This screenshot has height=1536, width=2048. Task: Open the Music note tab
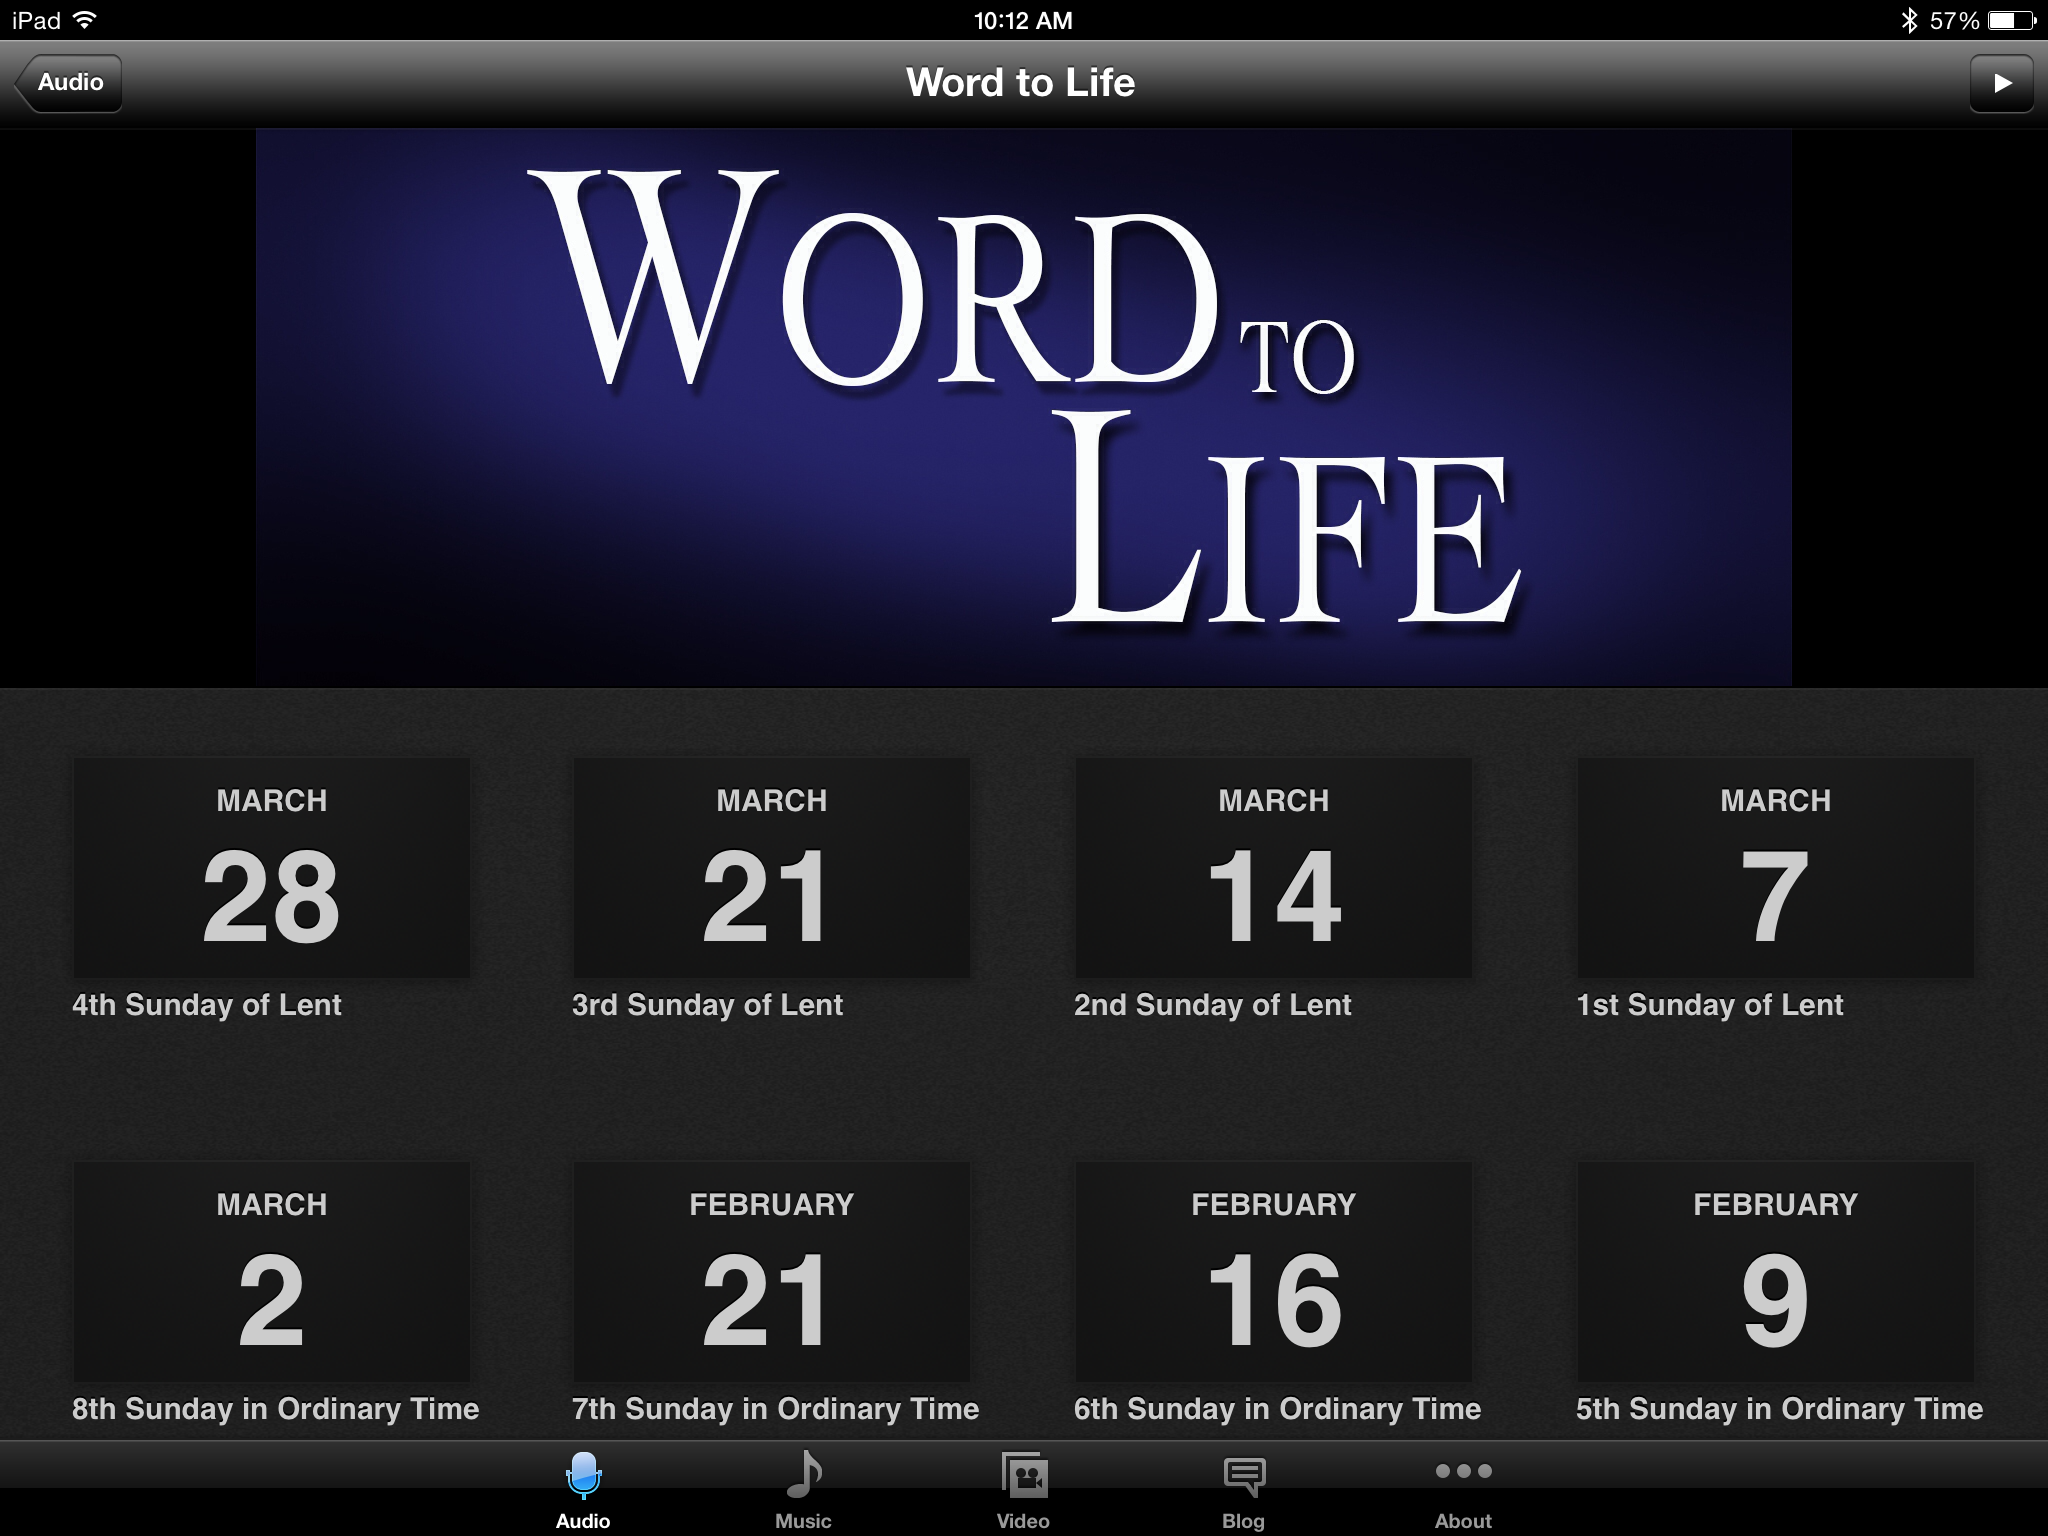(x=803, y=1476)
